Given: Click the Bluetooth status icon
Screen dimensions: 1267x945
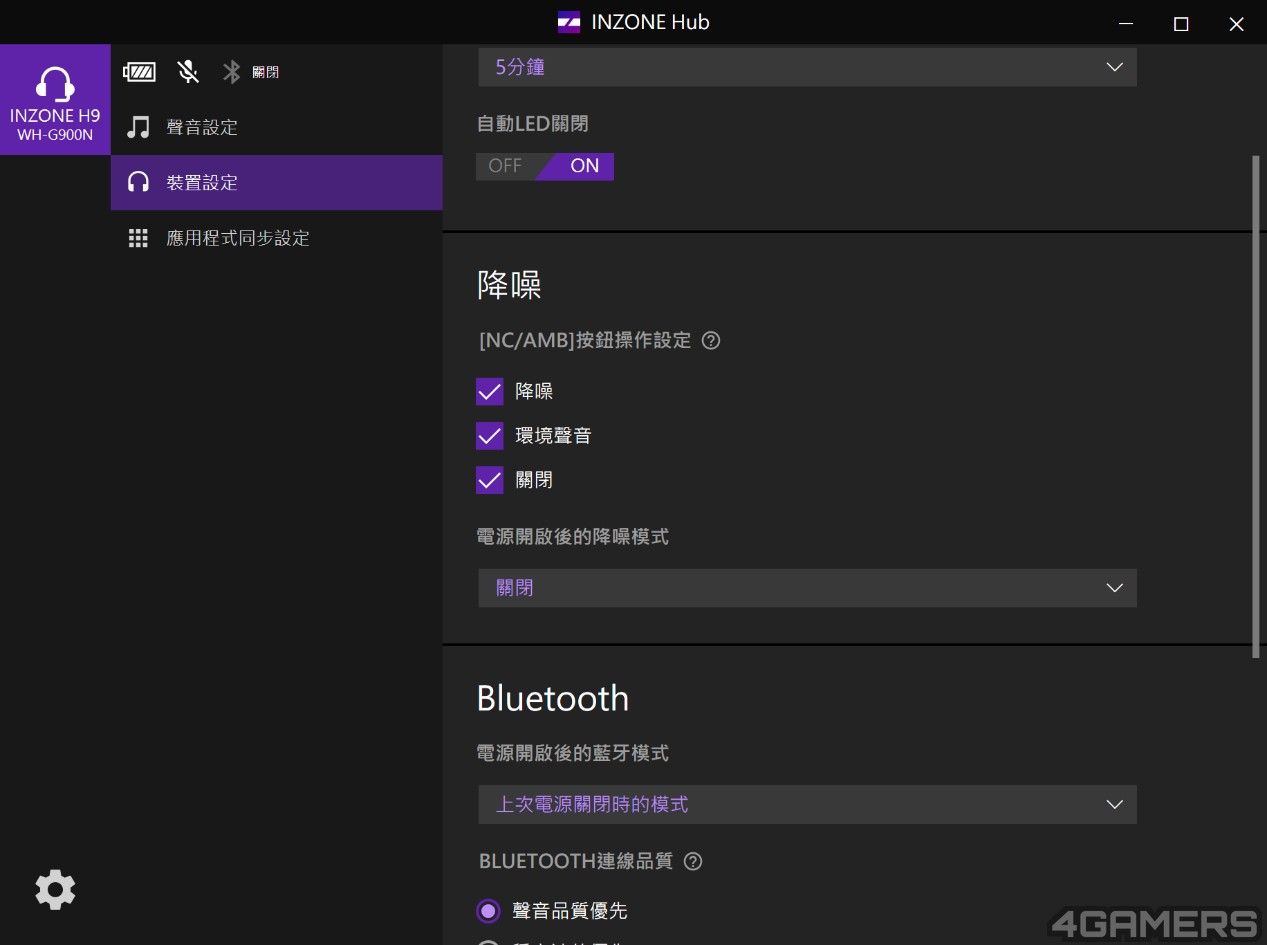Looking at the screenshot, I should pos(232,72).
